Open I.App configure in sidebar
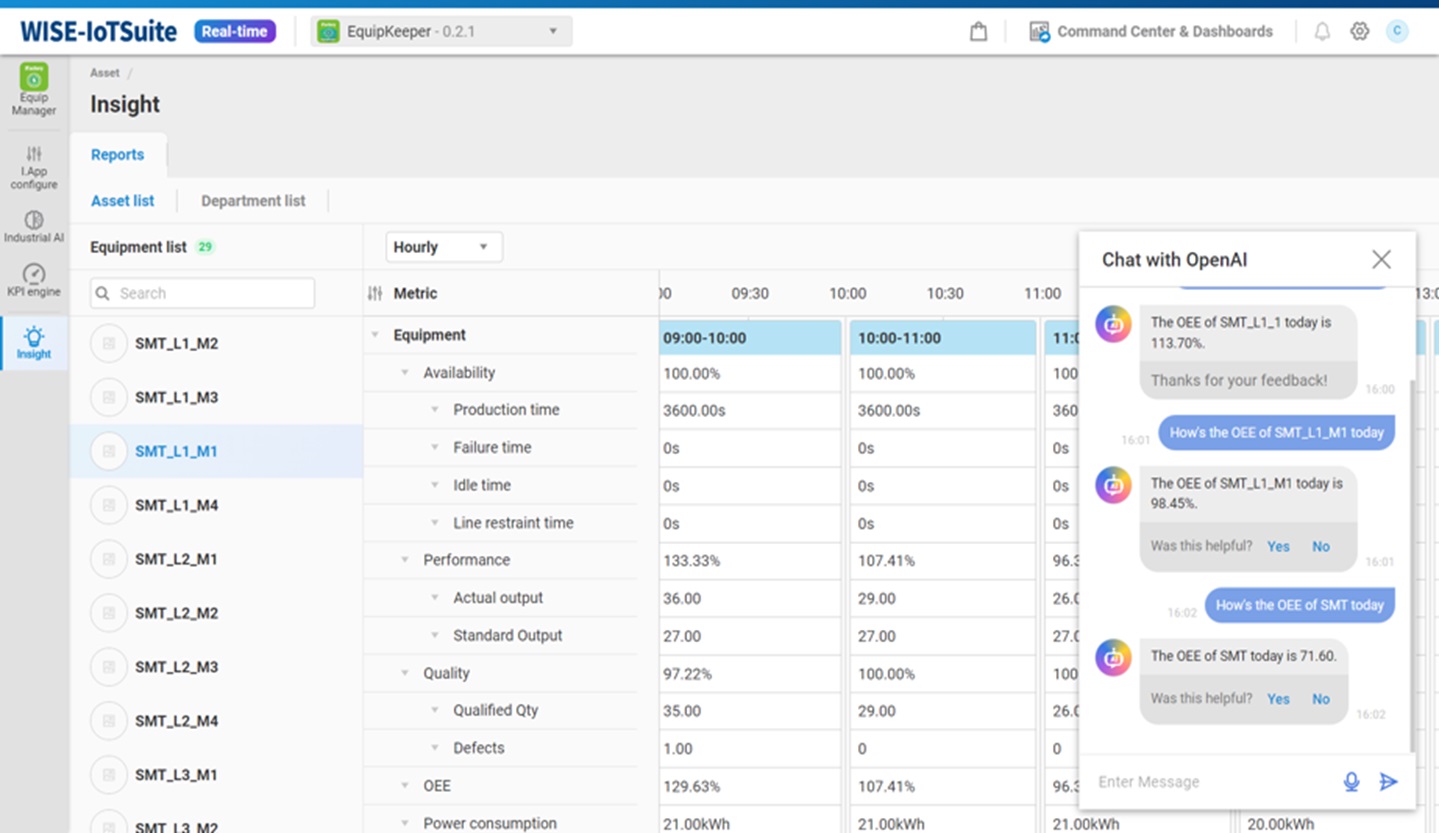This screenshot has width=1439, height=833. coord(34,166)
